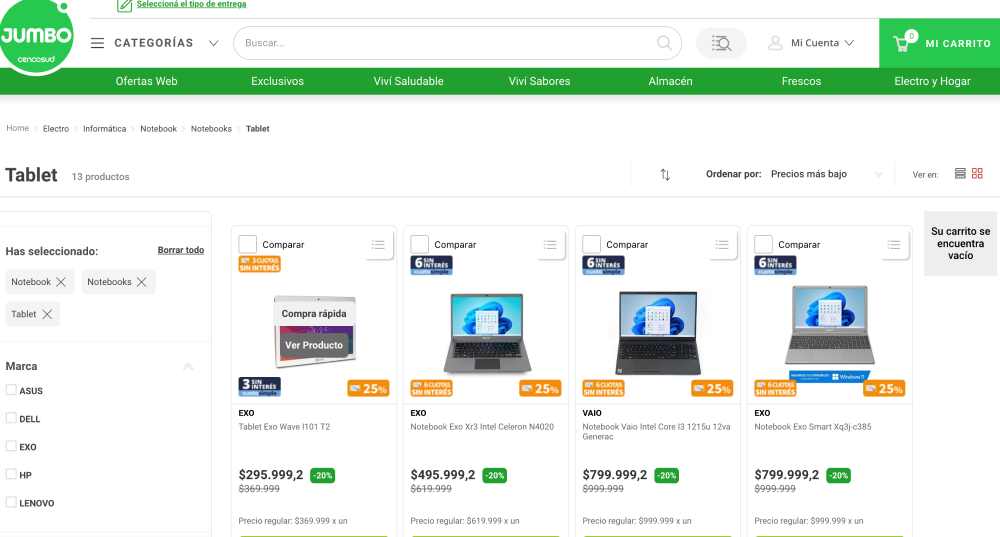The width and height of the screenshot is (1000, 537).
Task: Open the Viví Sabores menu
Action: [540, 81]
